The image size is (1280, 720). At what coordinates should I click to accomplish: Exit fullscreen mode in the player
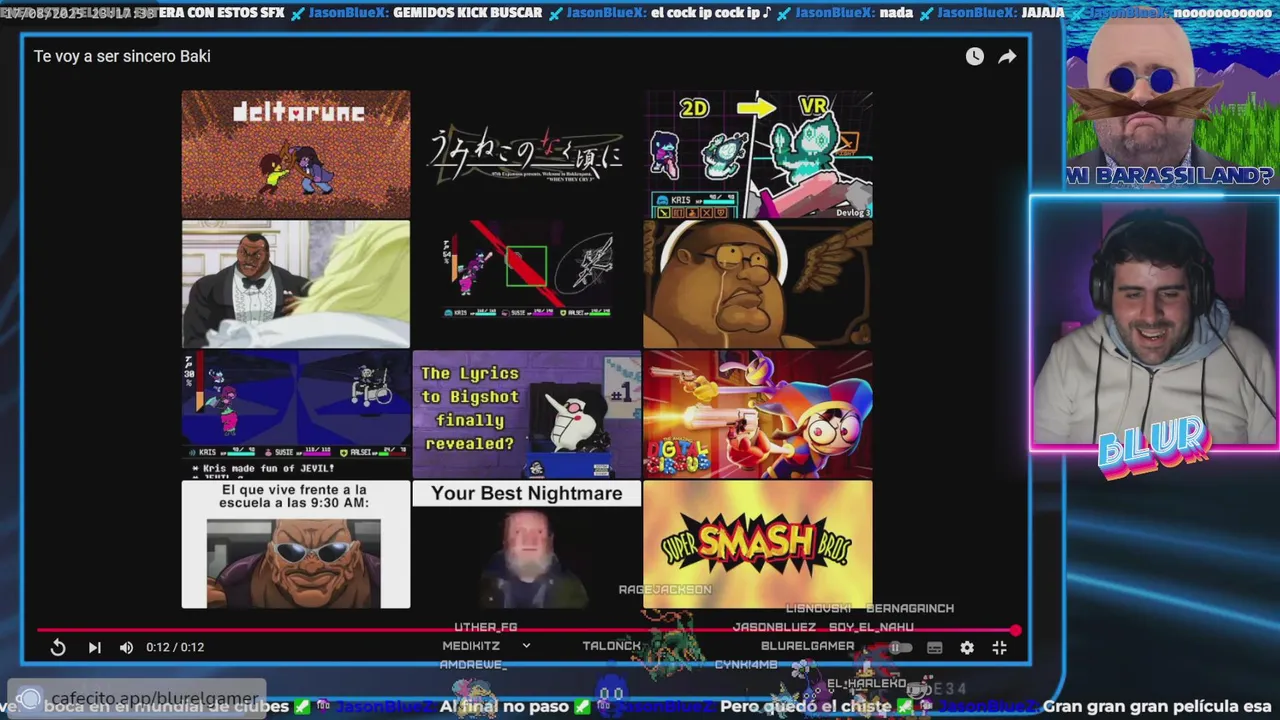(x=999, y=648)
